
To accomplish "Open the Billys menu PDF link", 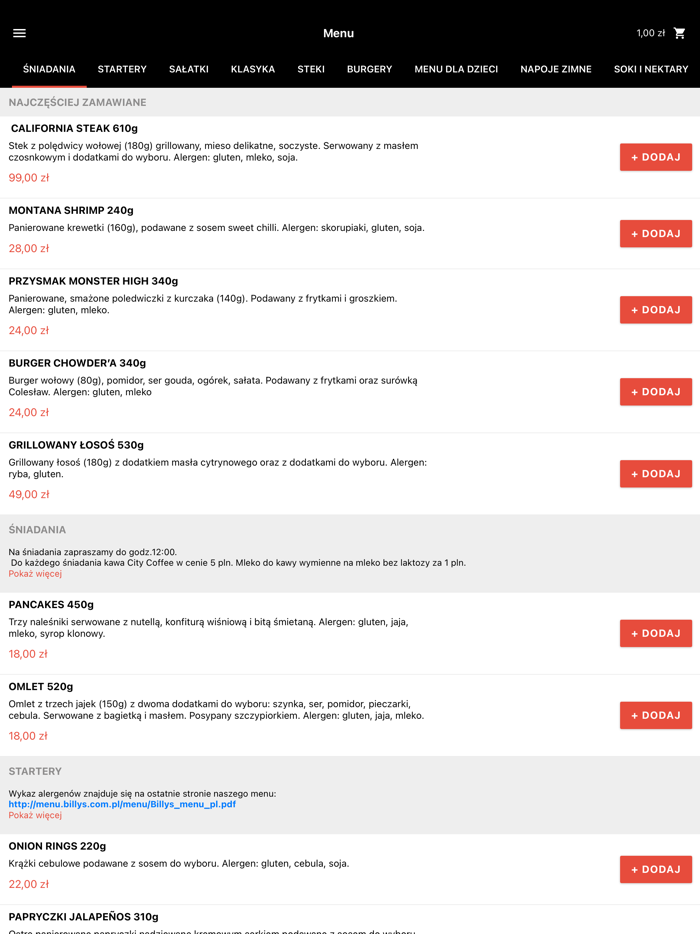I will (122, 804).
